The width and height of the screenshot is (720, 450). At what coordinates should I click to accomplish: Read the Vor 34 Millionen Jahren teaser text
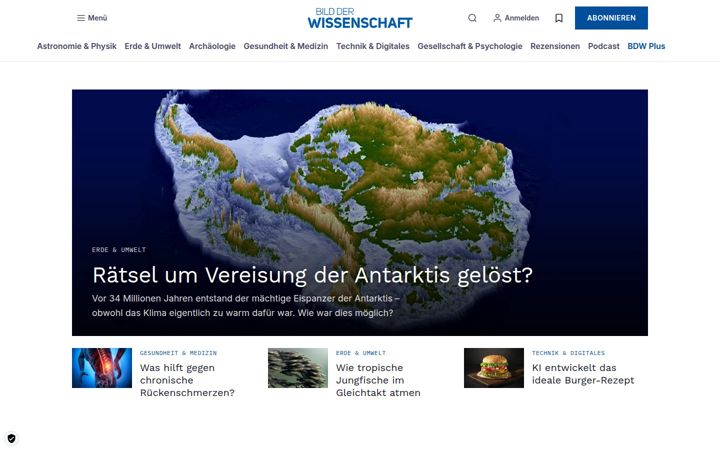pyautogui.click(x=246, y=305)
